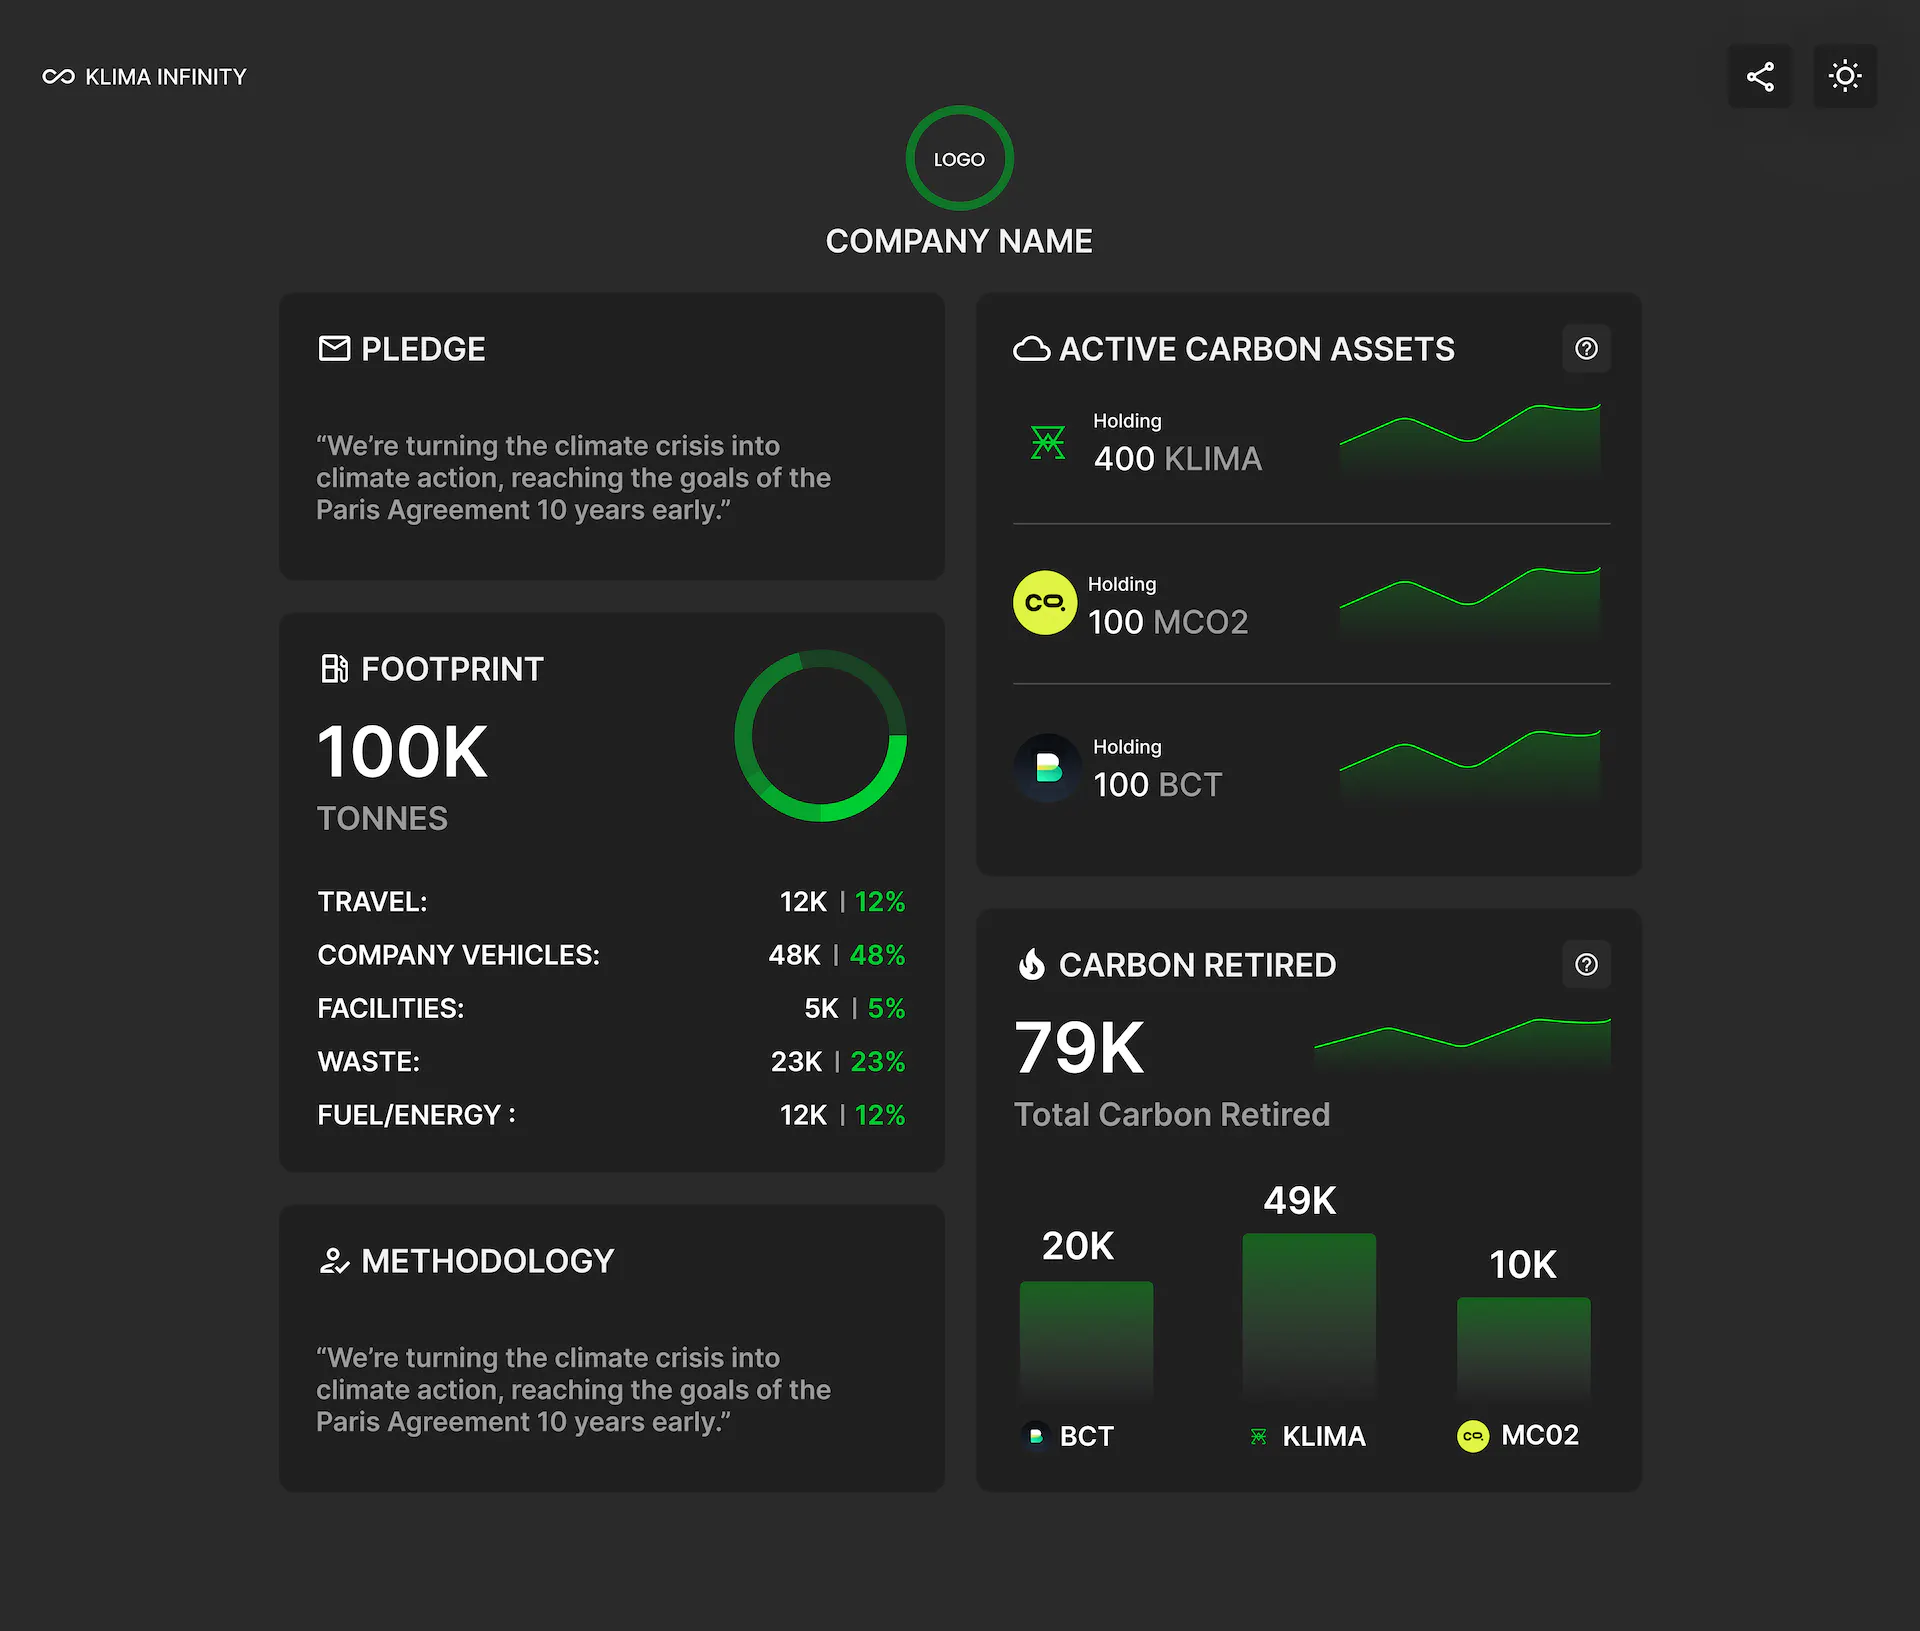Click the 20K BCT bar
The height and width of the screenshot is (1631, 1920).
(x=1086, y=1342)
